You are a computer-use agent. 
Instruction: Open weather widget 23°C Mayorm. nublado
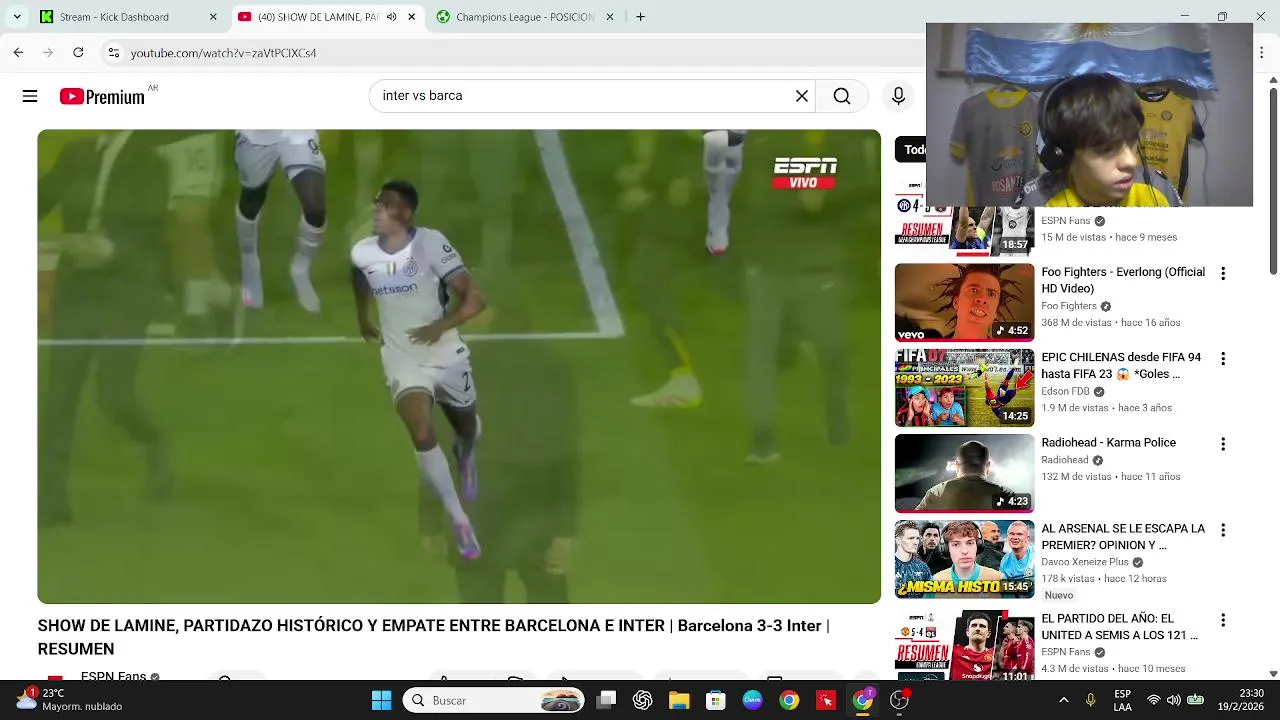[70, 700]
